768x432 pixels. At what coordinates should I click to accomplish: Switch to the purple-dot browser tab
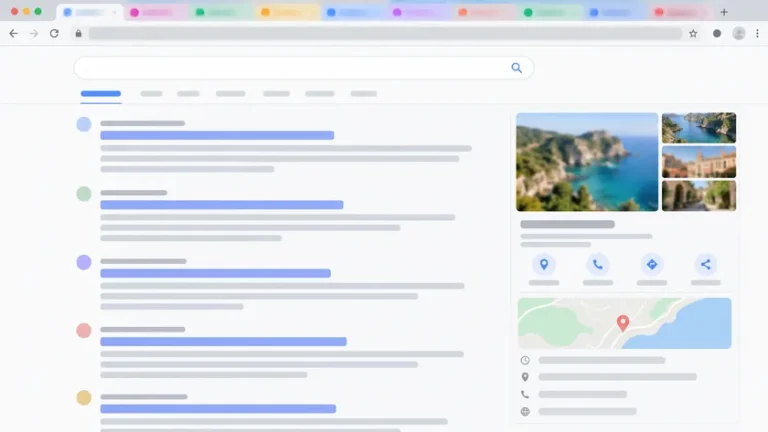click(x=418, y=12)
